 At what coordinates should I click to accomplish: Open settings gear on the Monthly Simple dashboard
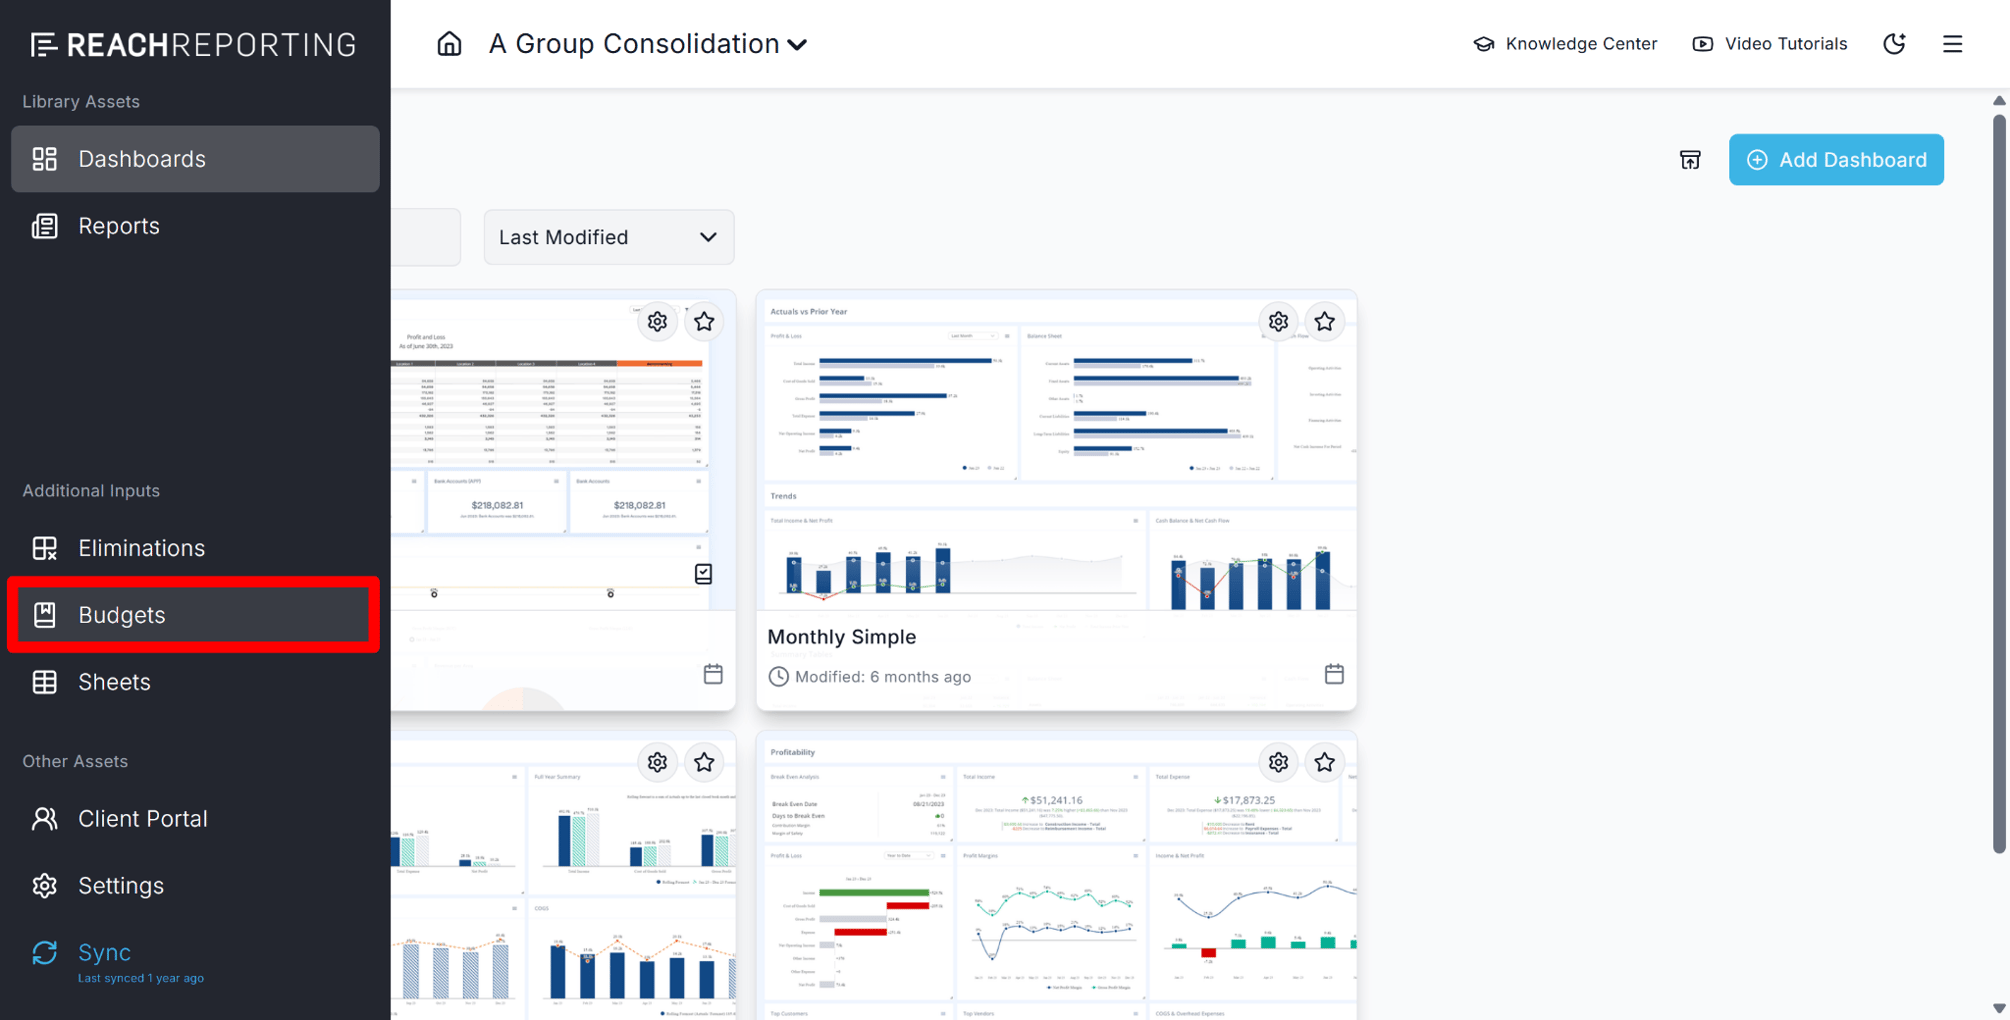point(1278,322)
